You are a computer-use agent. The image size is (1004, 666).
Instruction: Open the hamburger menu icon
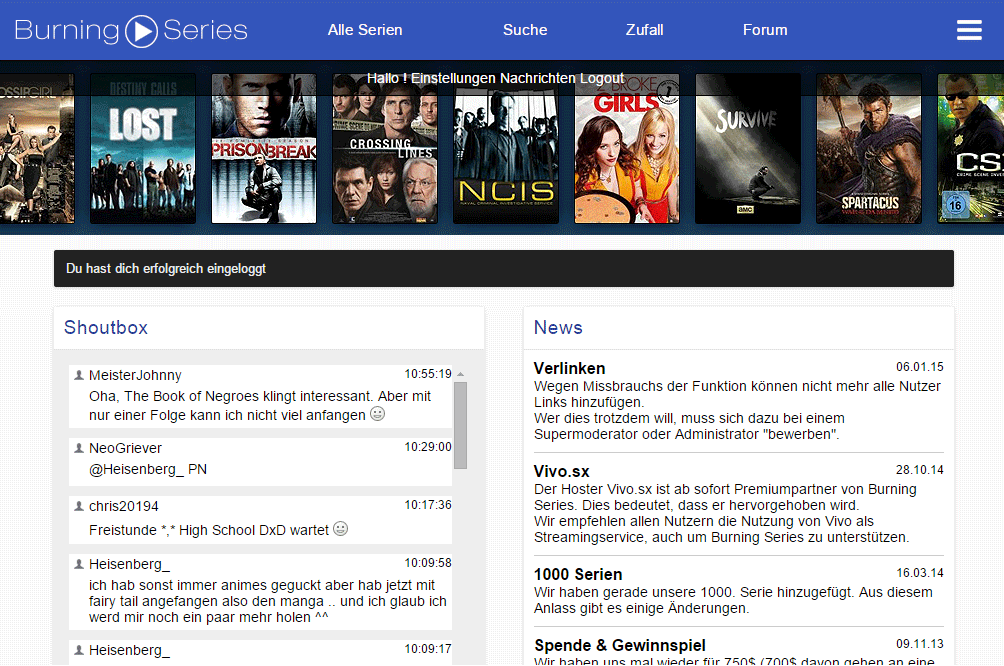(x=969, y=30)
